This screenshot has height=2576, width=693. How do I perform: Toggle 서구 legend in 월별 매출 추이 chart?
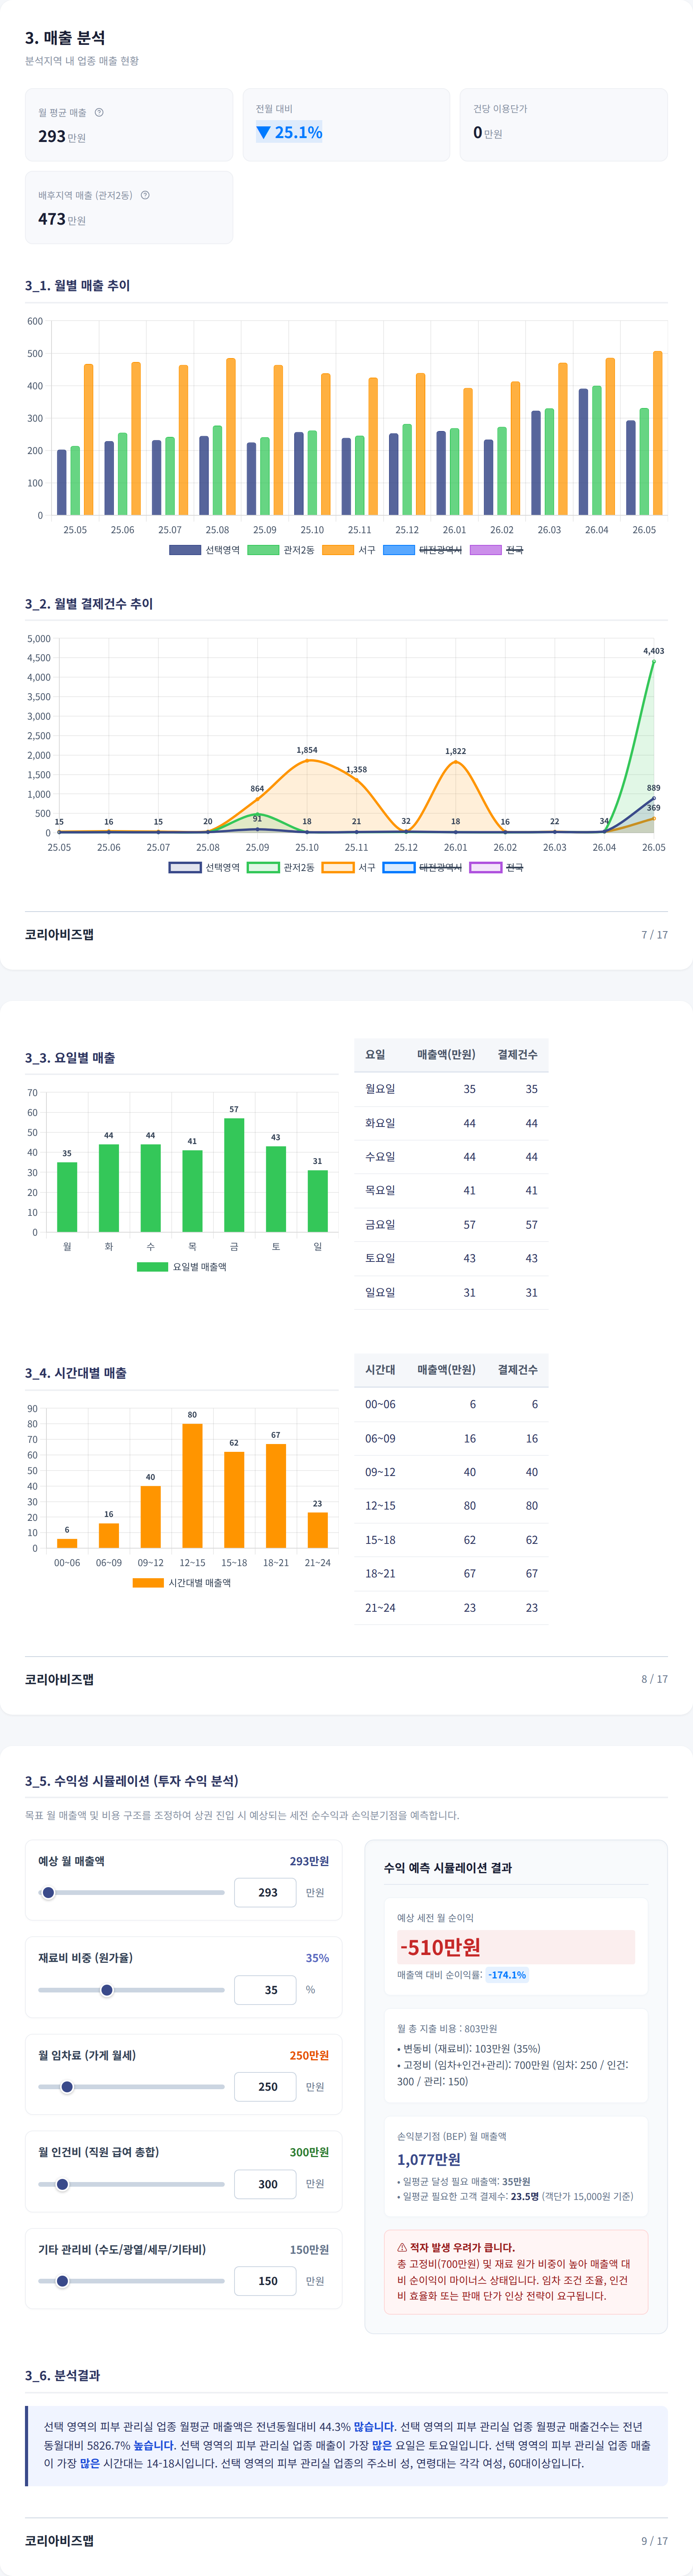coord(349,550)
